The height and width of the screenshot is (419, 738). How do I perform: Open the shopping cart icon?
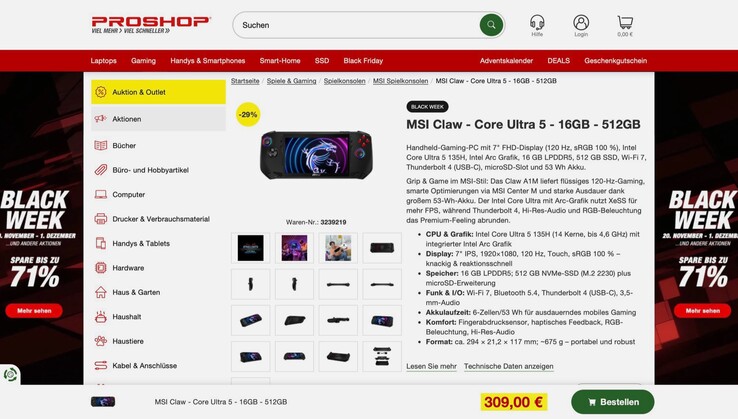(x=625, y=22)
